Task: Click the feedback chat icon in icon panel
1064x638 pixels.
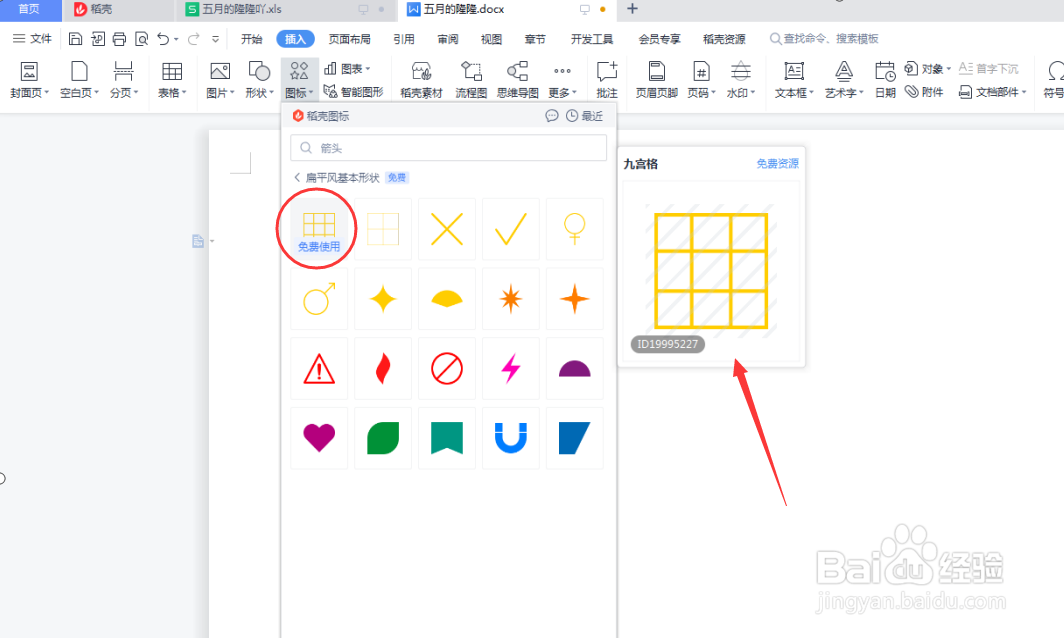Action: (552, 116)
